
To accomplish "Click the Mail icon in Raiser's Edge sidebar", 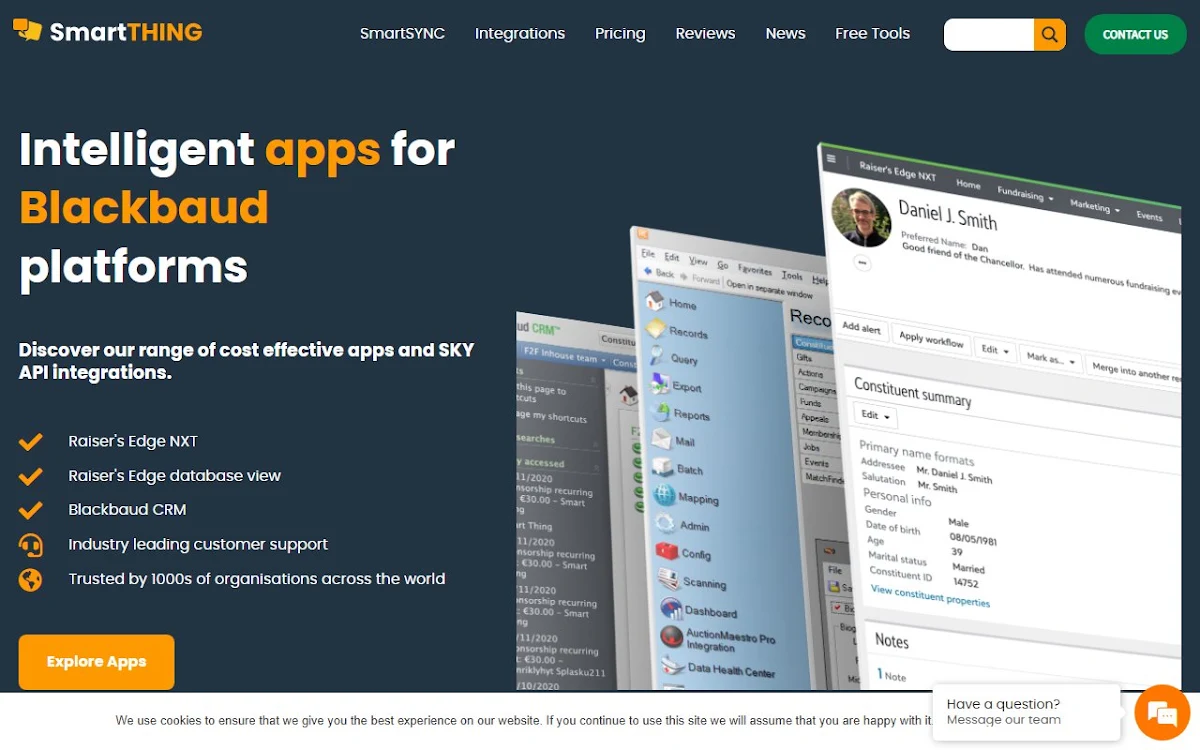I will point(661,437).
